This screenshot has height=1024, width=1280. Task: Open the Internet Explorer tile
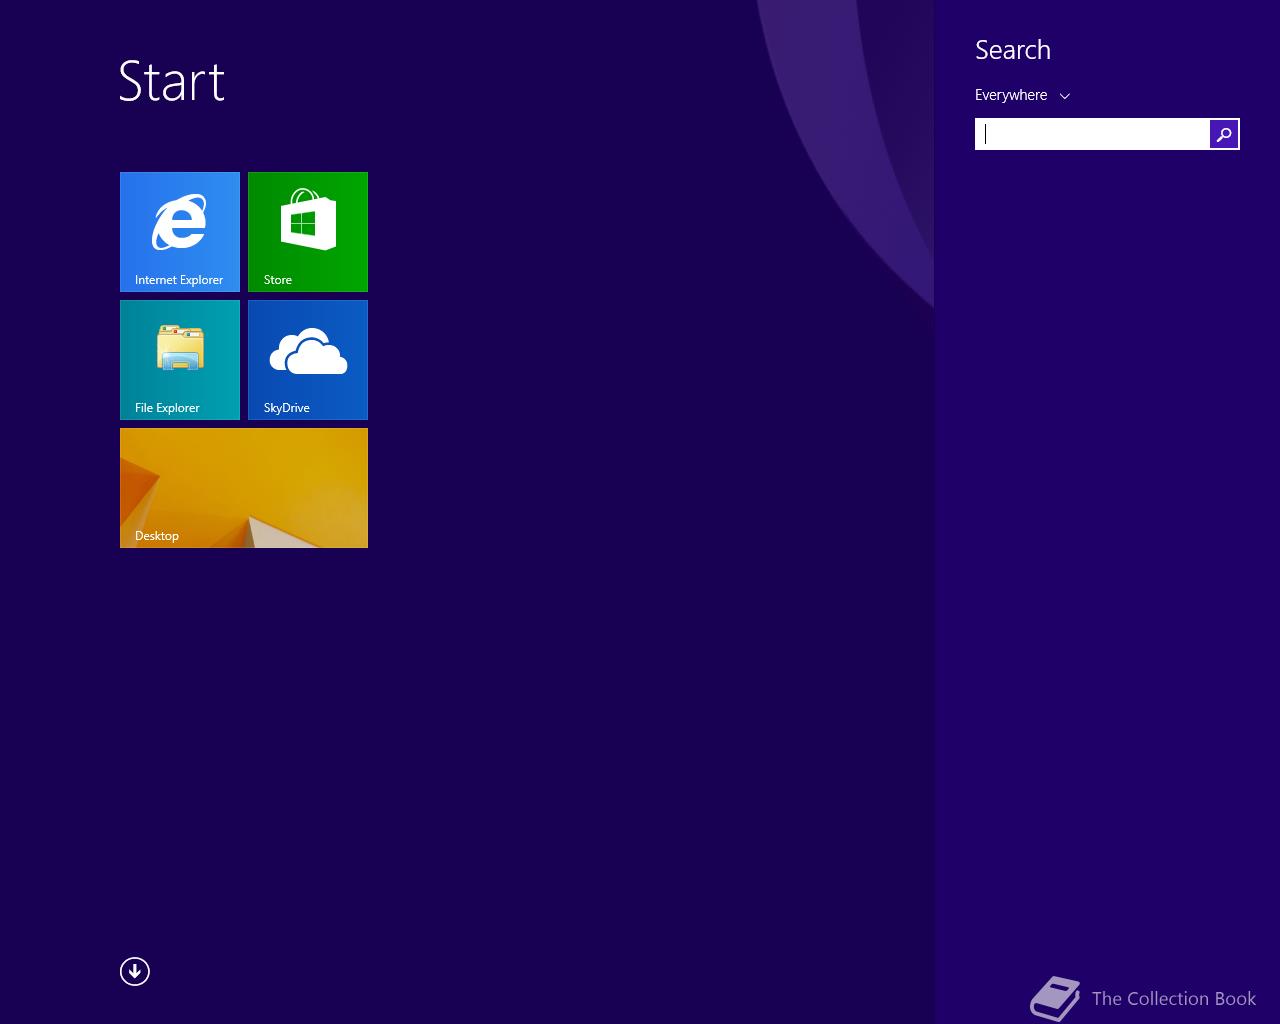click(x=180, y=232)
